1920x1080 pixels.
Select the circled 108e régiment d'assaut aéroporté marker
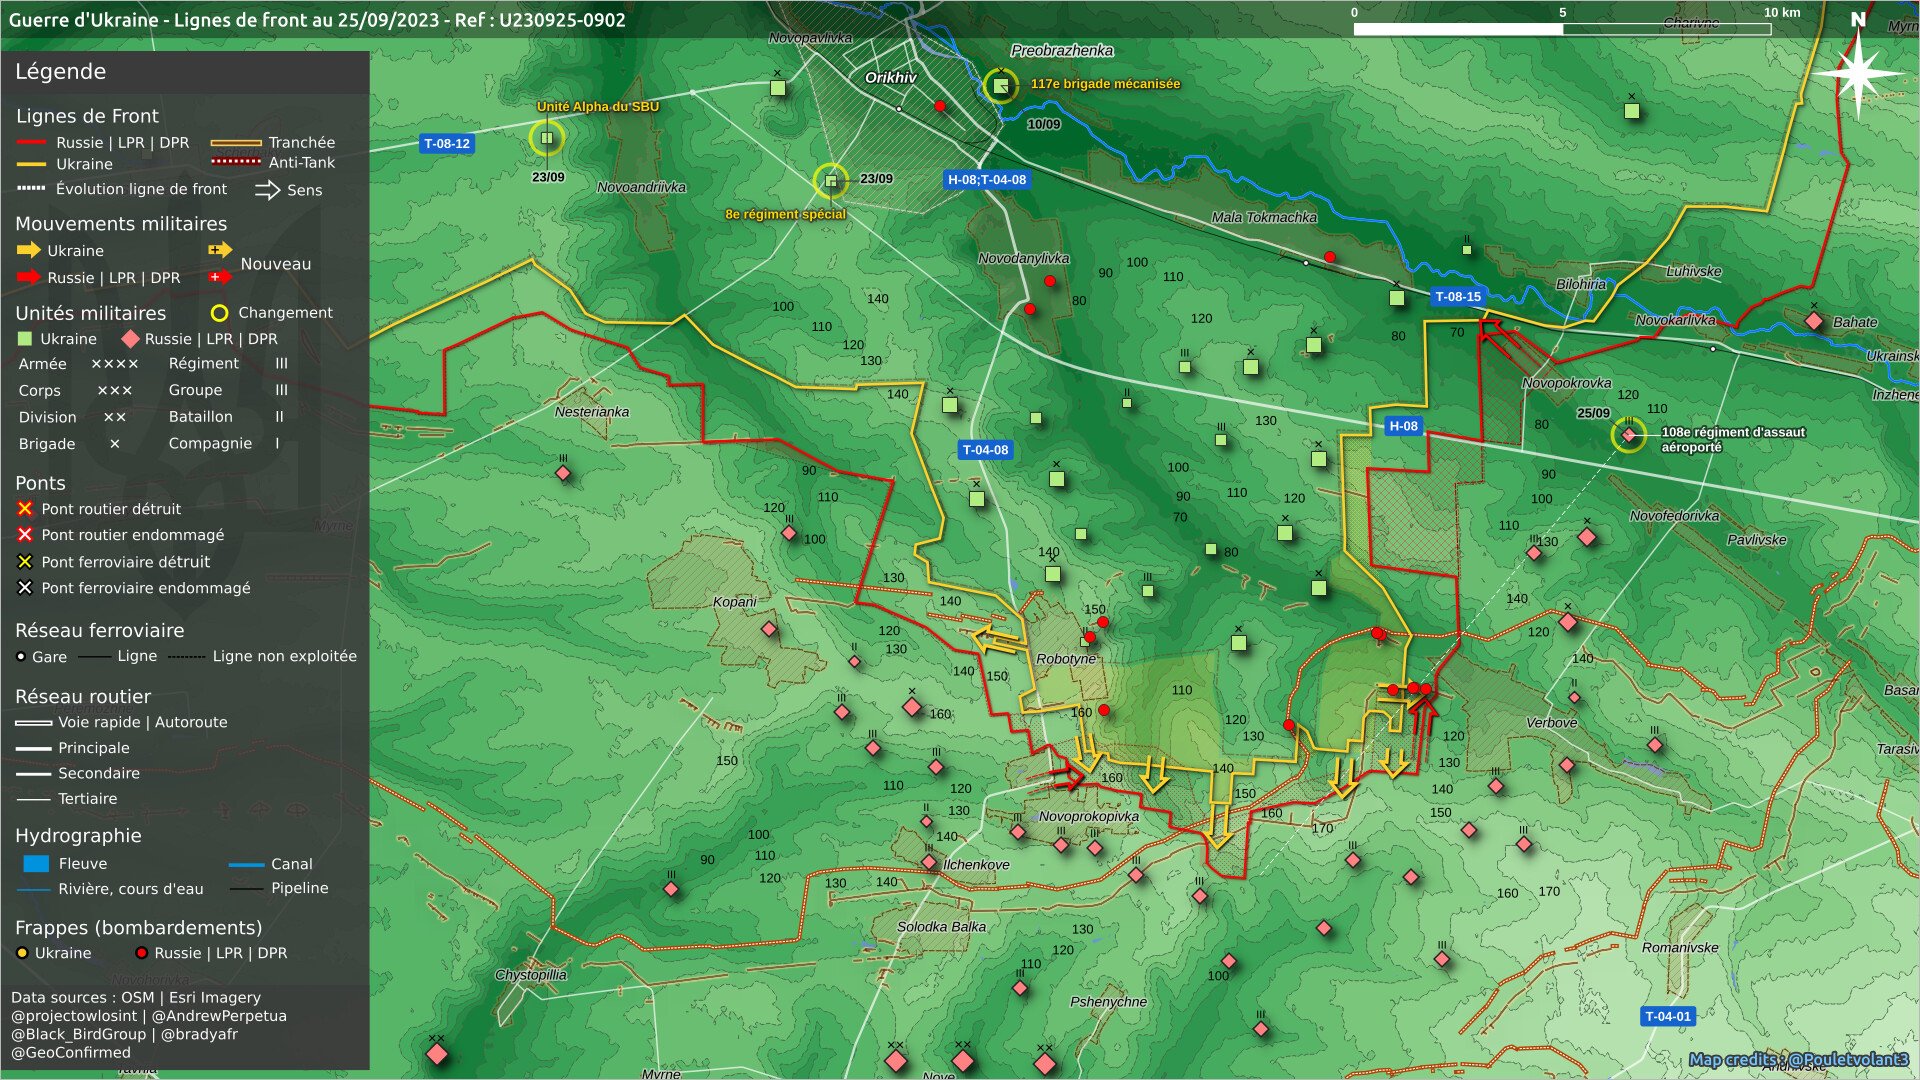click(x=1629, y=435)
